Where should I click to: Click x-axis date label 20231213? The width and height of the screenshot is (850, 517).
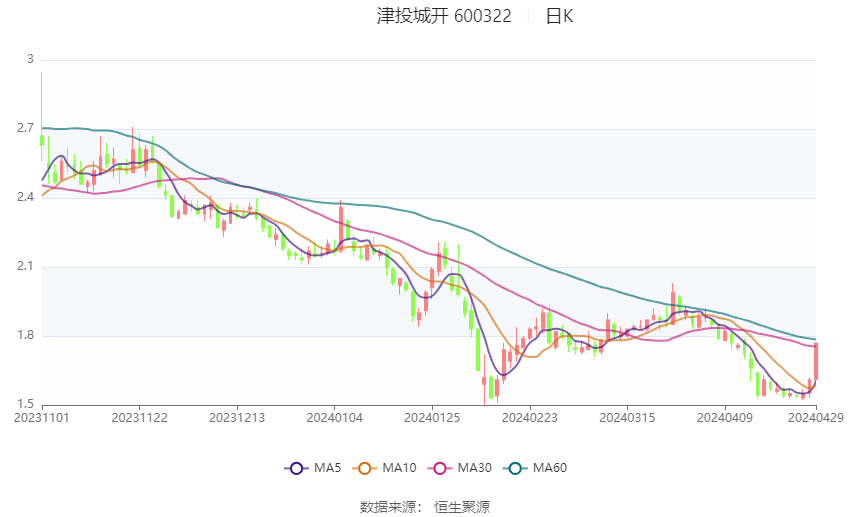coord(237,418)
